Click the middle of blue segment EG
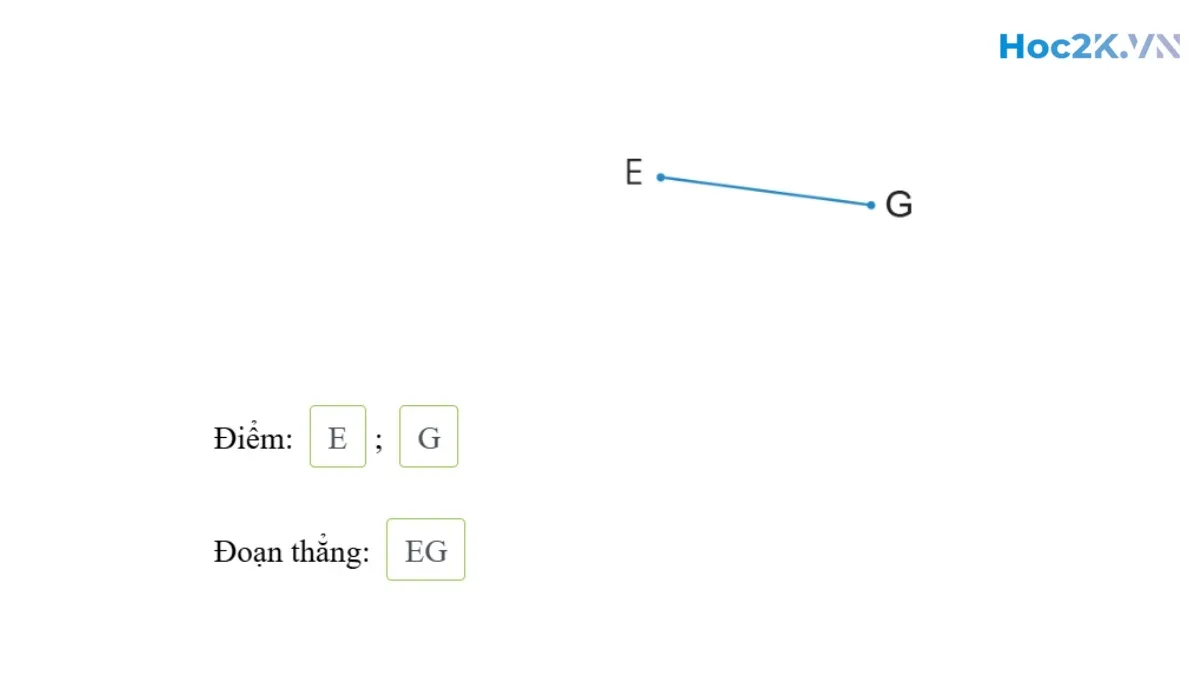Viewport: 1200px width, 675px height. pos(766,191)
